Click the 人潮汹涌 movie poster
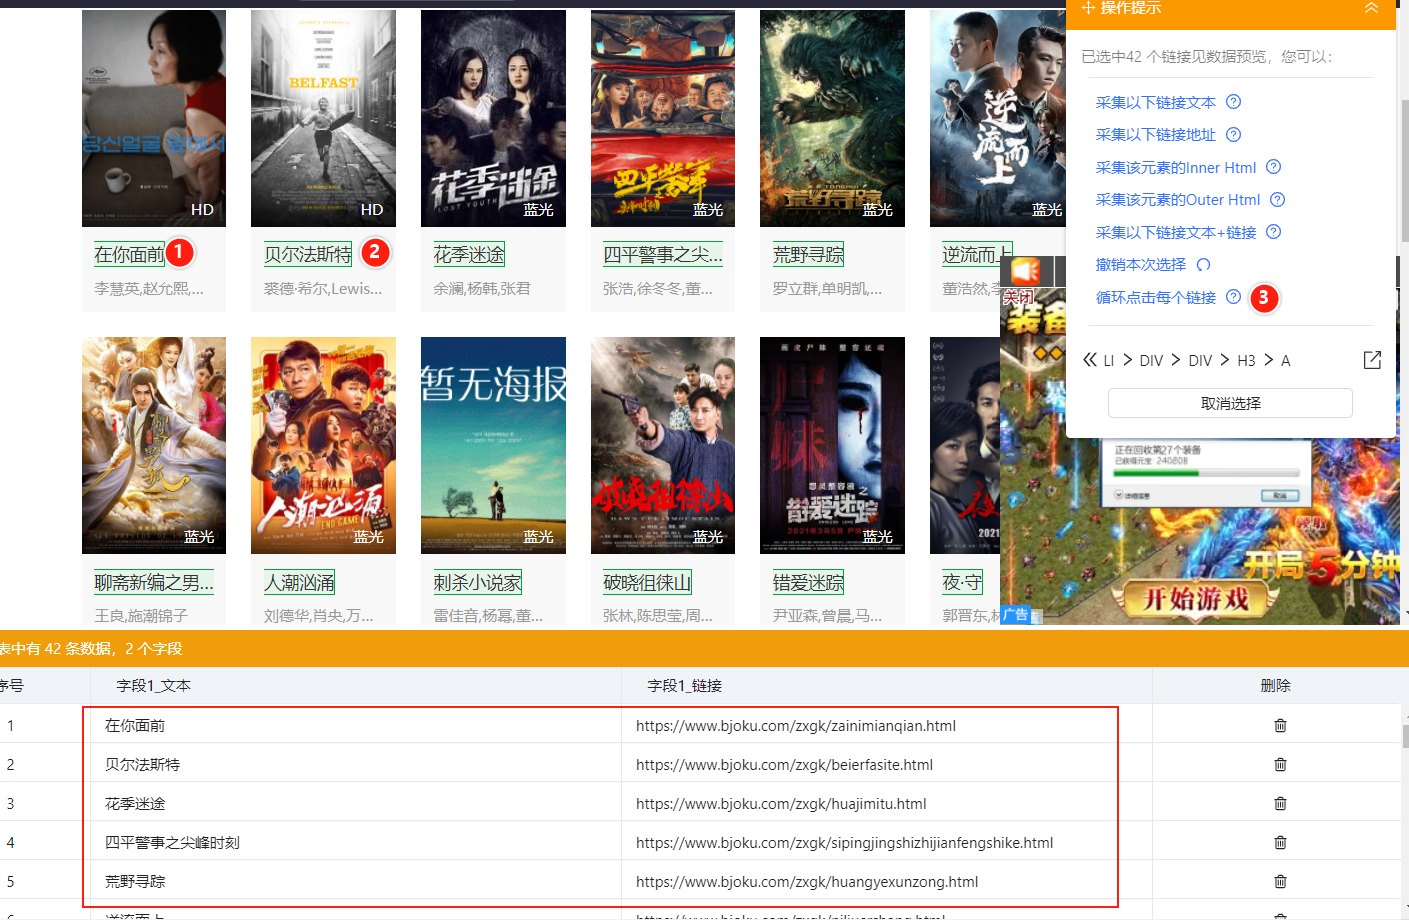1409x920 pixels. pyautogui.click(x=323, y=445)
